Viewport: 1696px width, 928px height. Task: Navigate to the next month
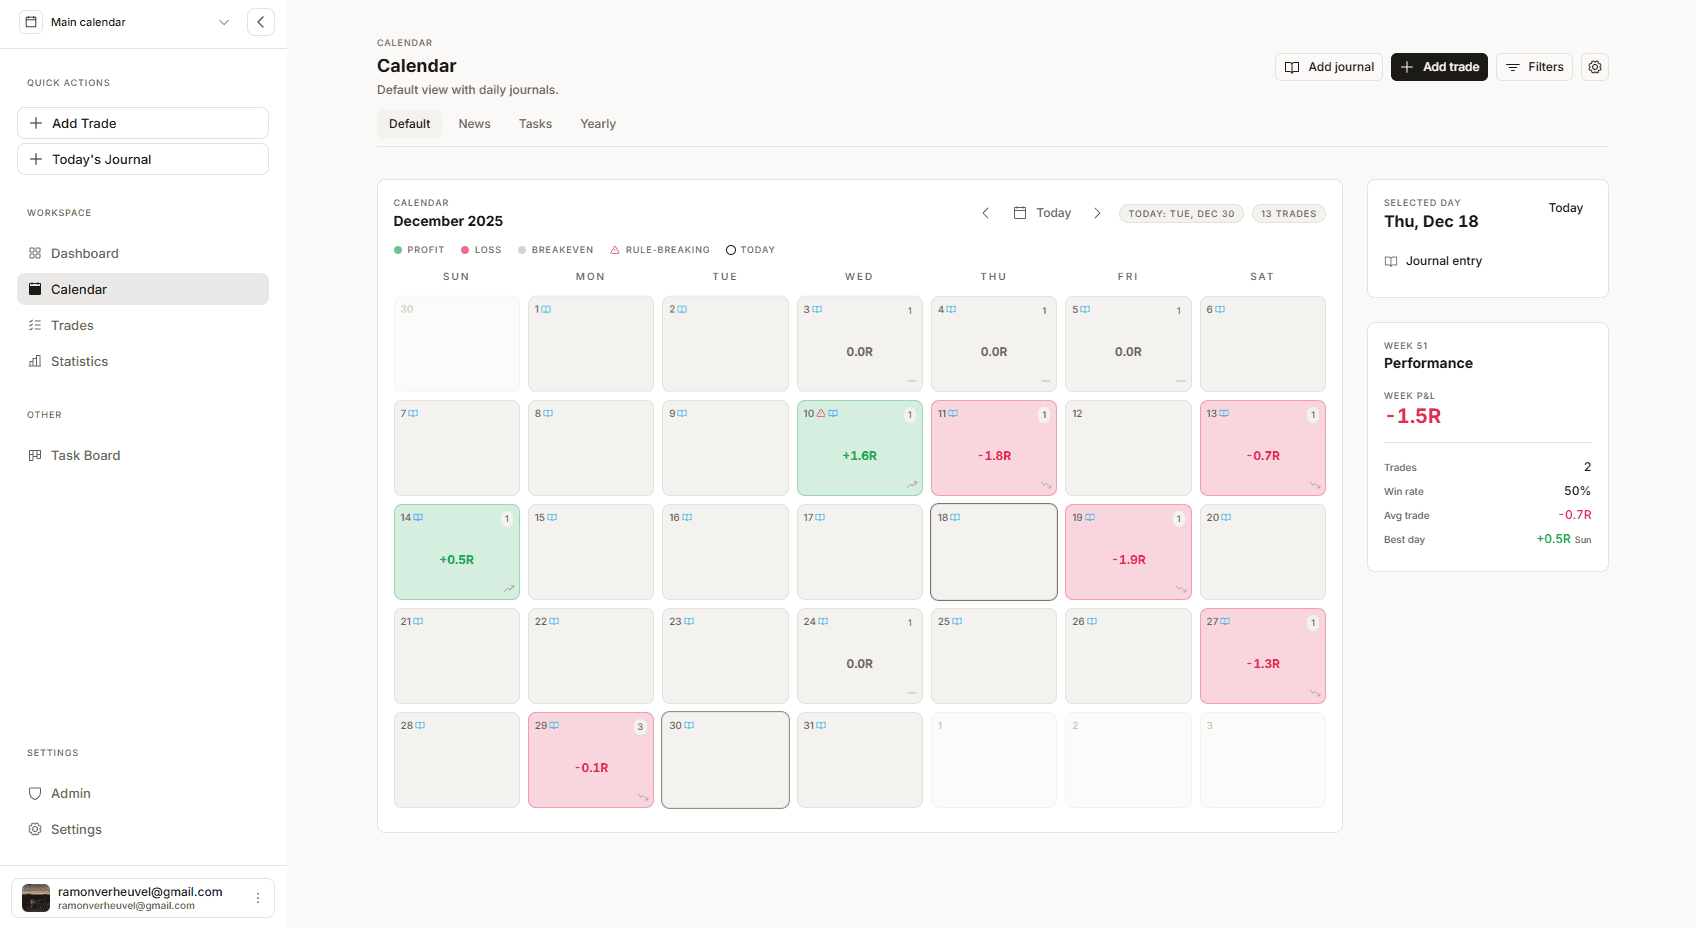point(1097,213)
